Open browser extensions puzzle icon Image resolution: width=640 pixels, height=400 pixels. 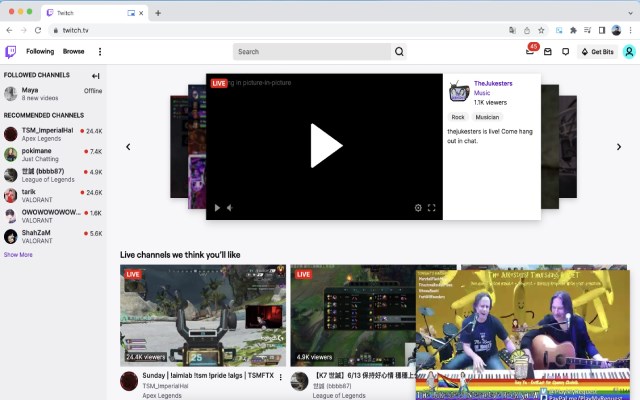tap(573, 30)
